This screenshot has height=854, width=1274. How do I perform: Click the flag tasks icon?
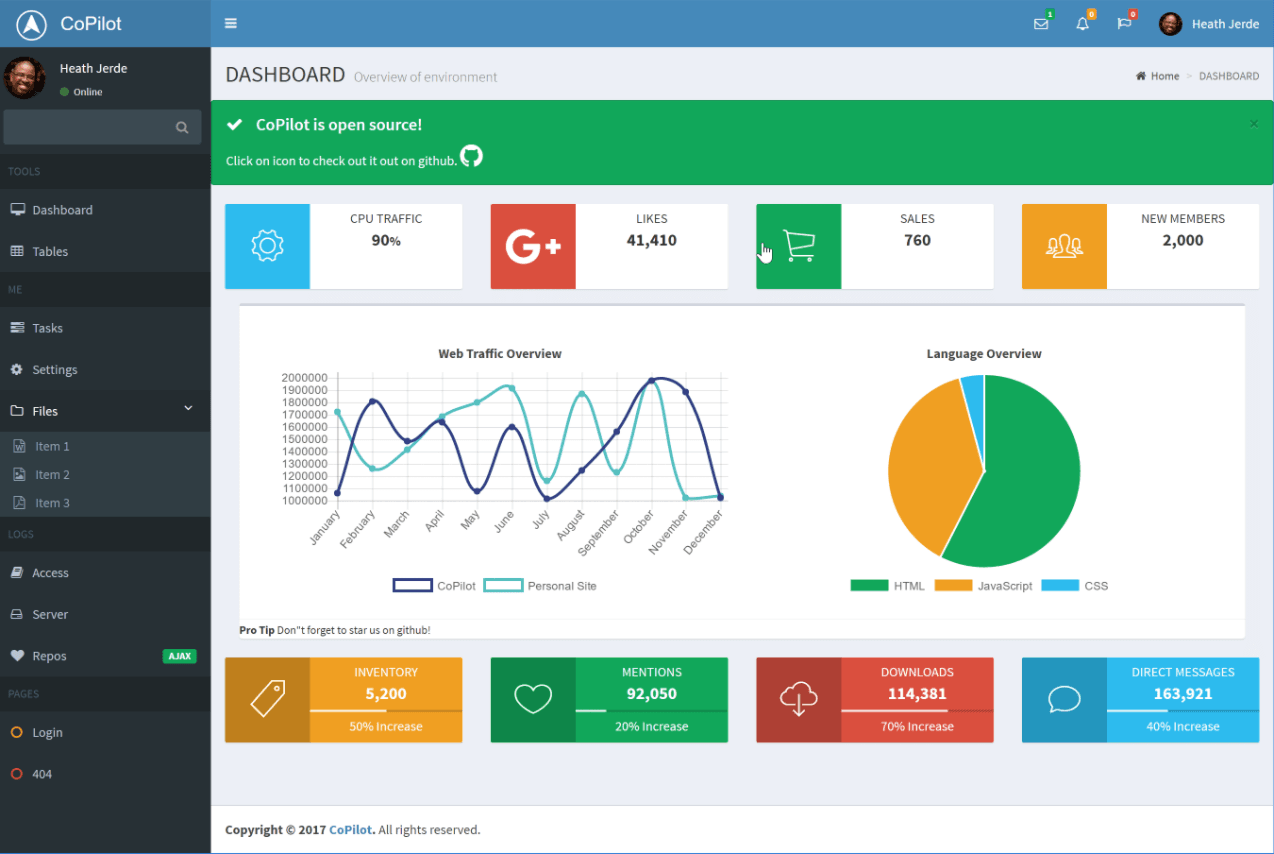[x=1124, y=24]
